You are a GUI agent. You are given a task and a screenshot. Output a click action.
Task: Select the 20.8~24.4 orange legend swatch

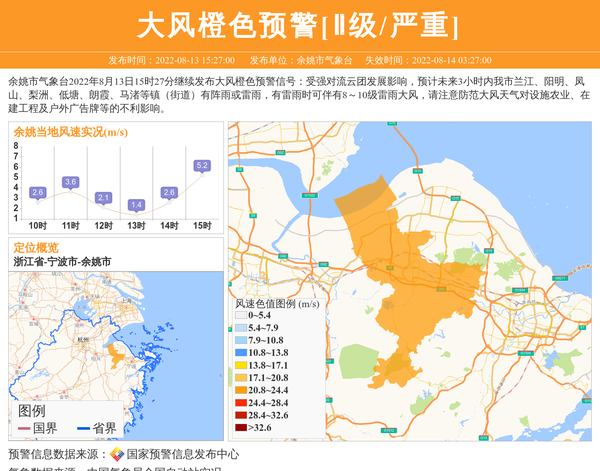(240, 391)
